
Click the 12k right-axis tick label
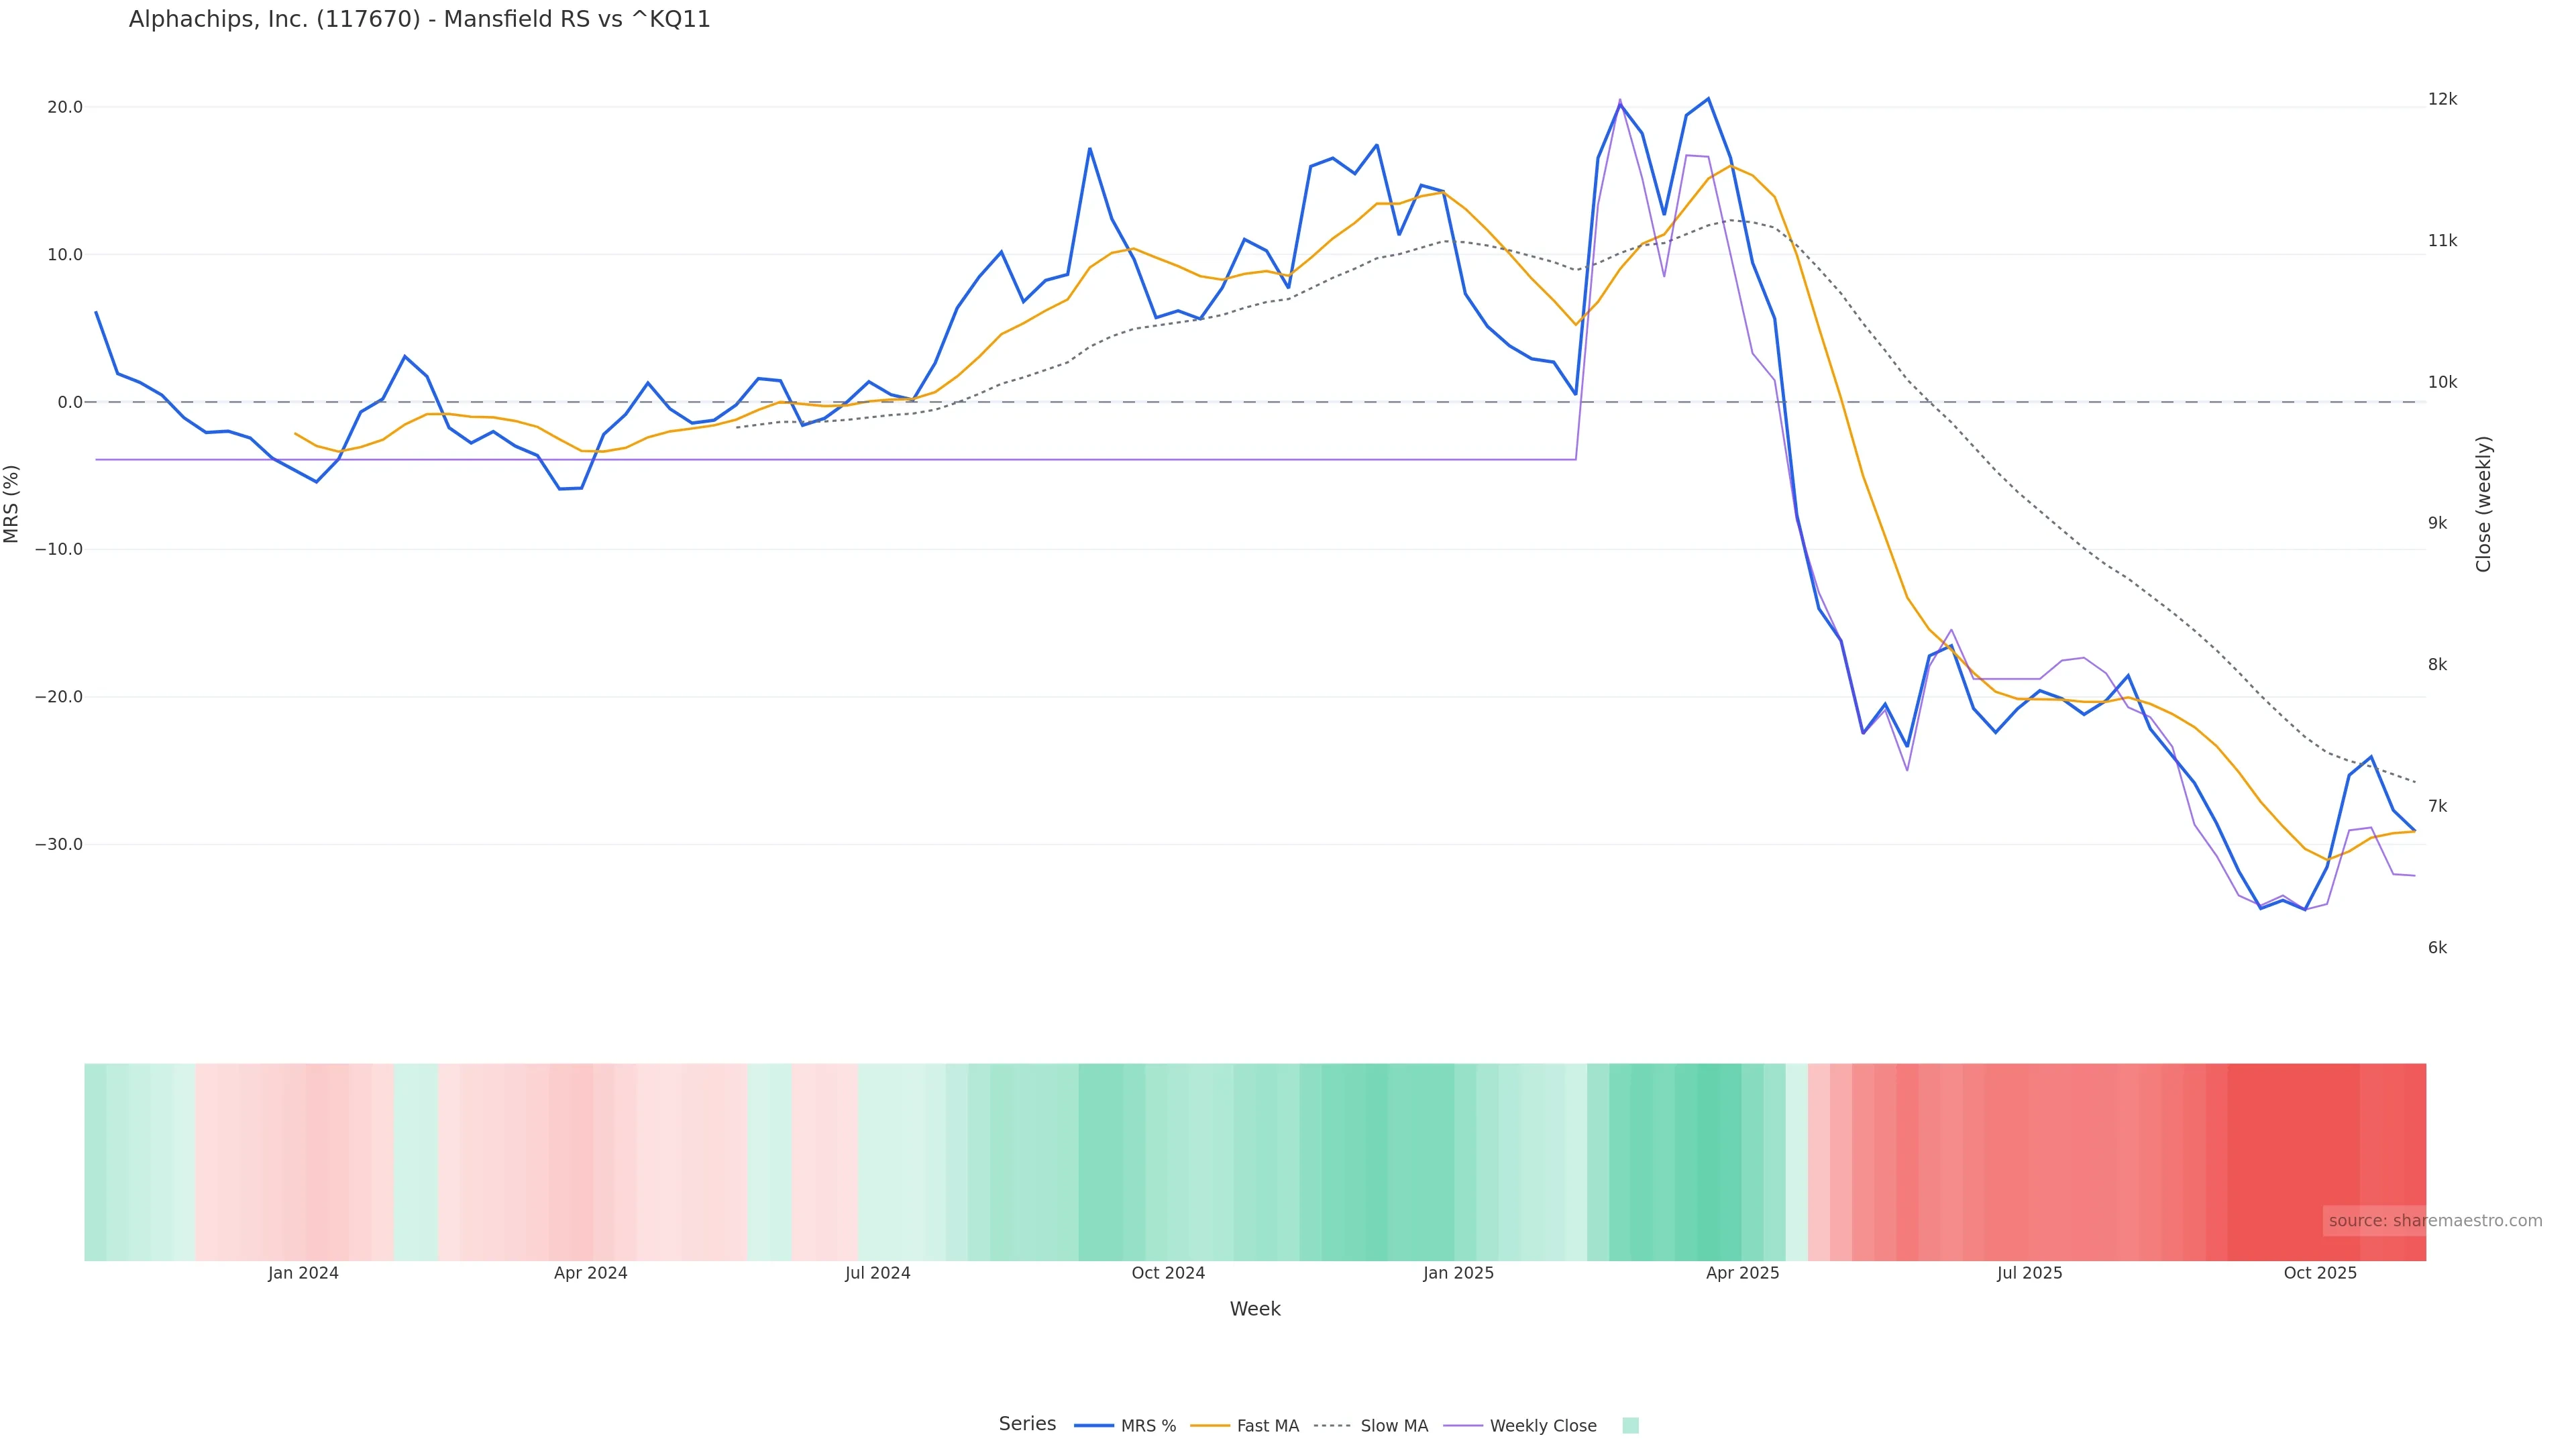(x=2442, y=99)
